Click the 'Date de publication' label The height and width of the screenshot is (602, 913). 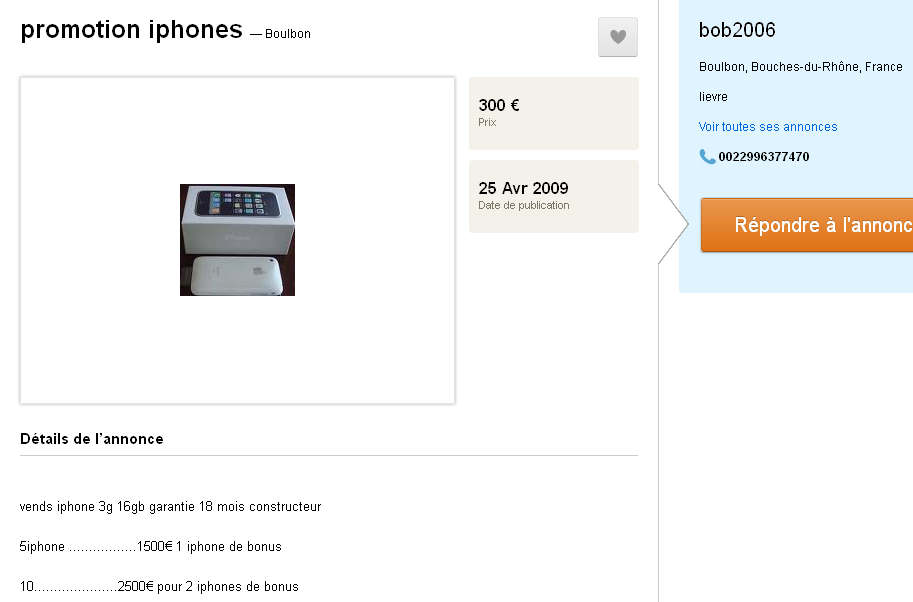(x=523, y=206)
